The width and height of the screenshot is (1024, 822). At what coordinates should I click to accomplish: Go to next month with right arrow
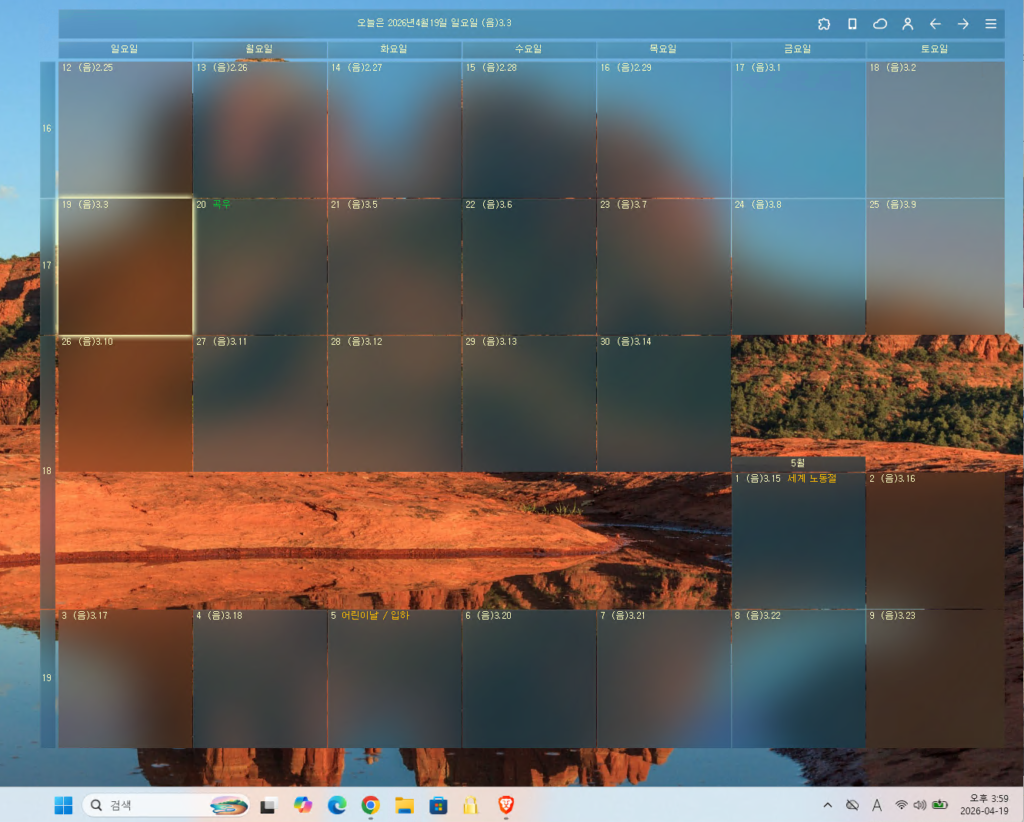(x=963, y=24)
